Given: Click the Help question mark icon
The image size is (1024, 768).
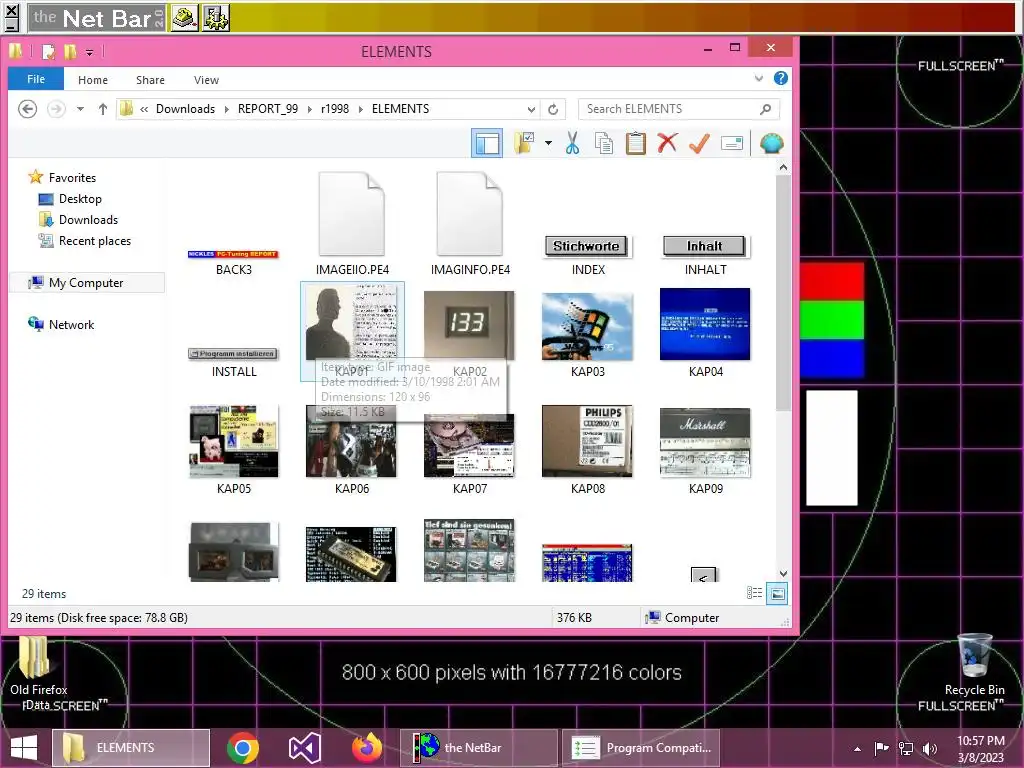Looking at the screenshot, I should click(x=780, y=78).
